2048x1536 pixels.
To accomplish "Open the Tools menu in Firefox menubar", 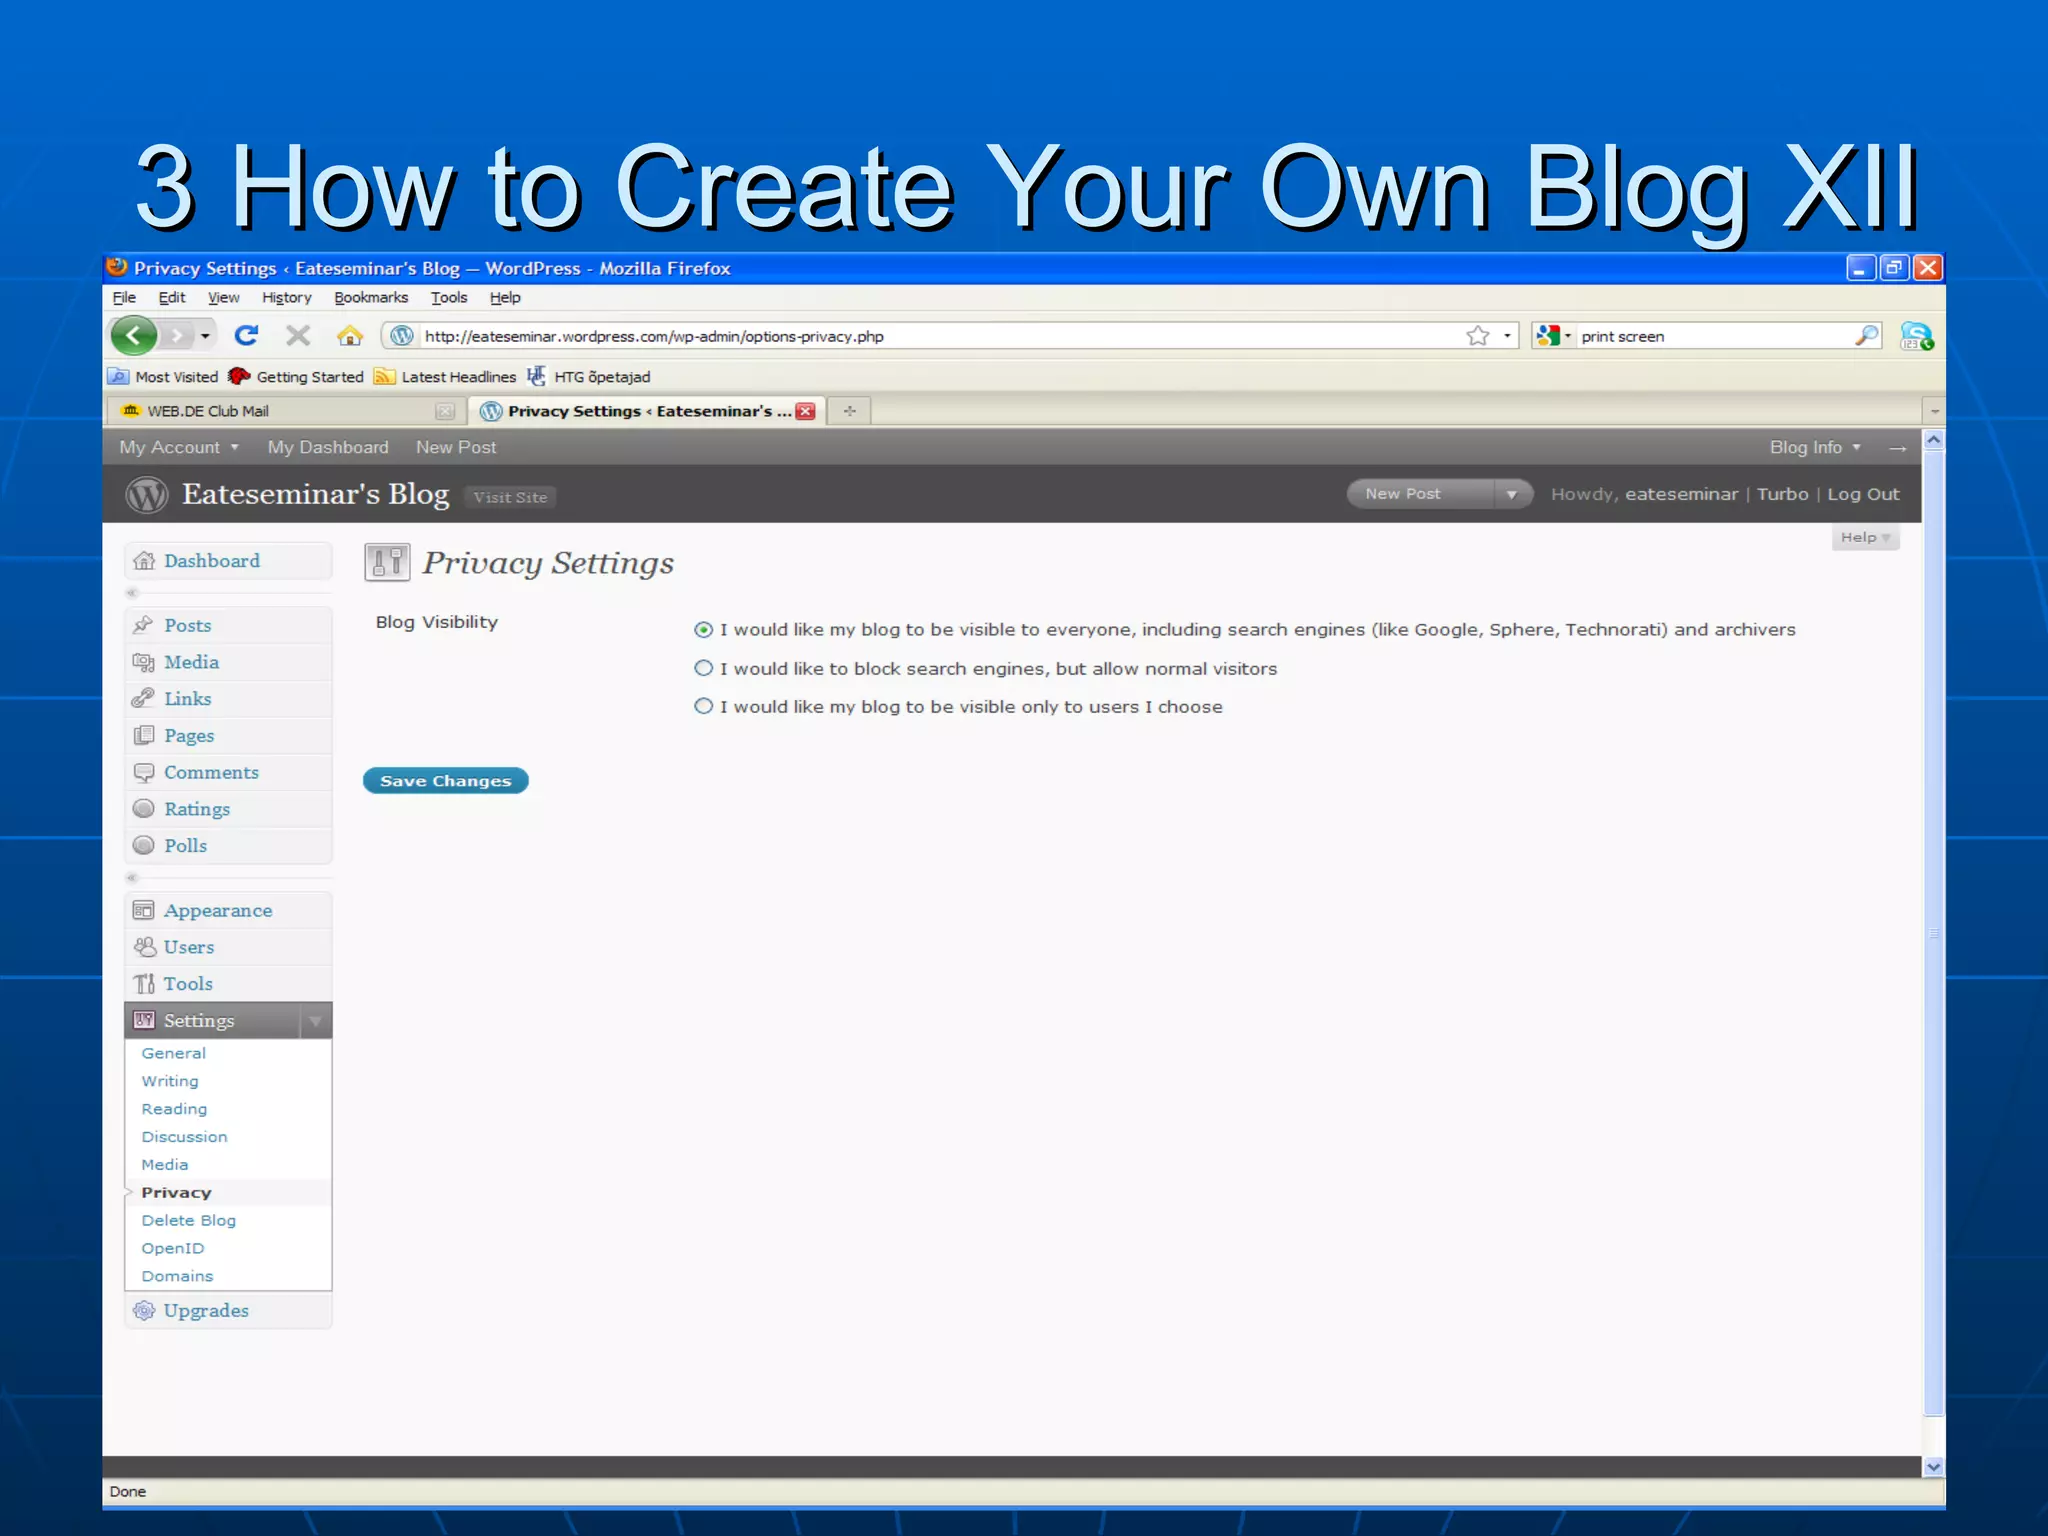I will 449,297.
